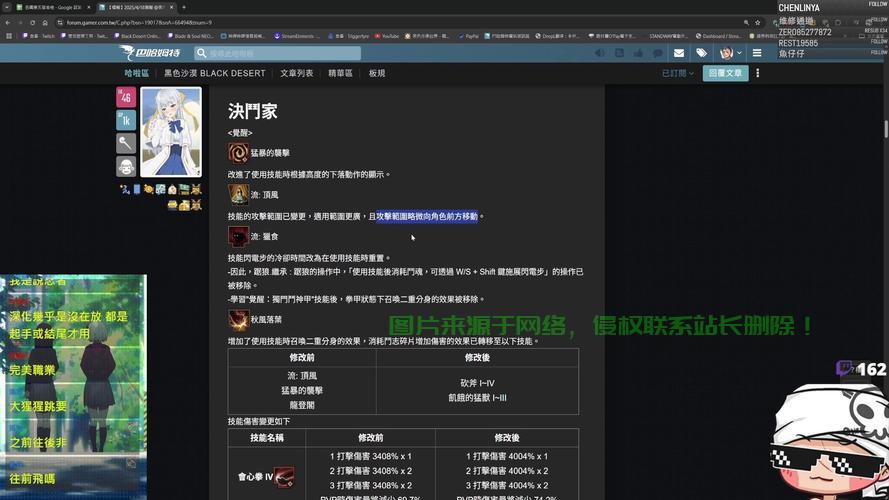Click the highlighted text 攻擊範圍略微向角色前方移動
The height and width of the screenshot is (500, 889).
427,216
